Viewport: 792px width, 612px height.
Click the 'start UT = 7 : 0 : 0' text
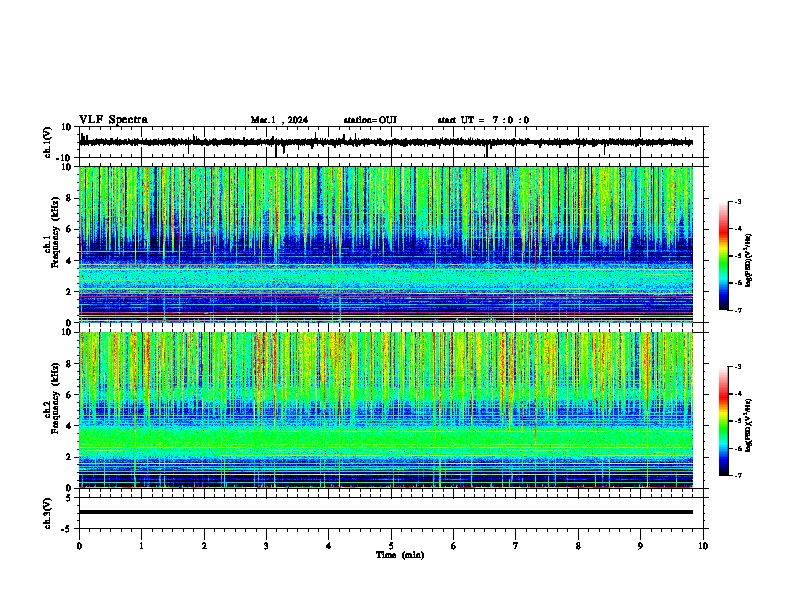(x=483, y=120)
